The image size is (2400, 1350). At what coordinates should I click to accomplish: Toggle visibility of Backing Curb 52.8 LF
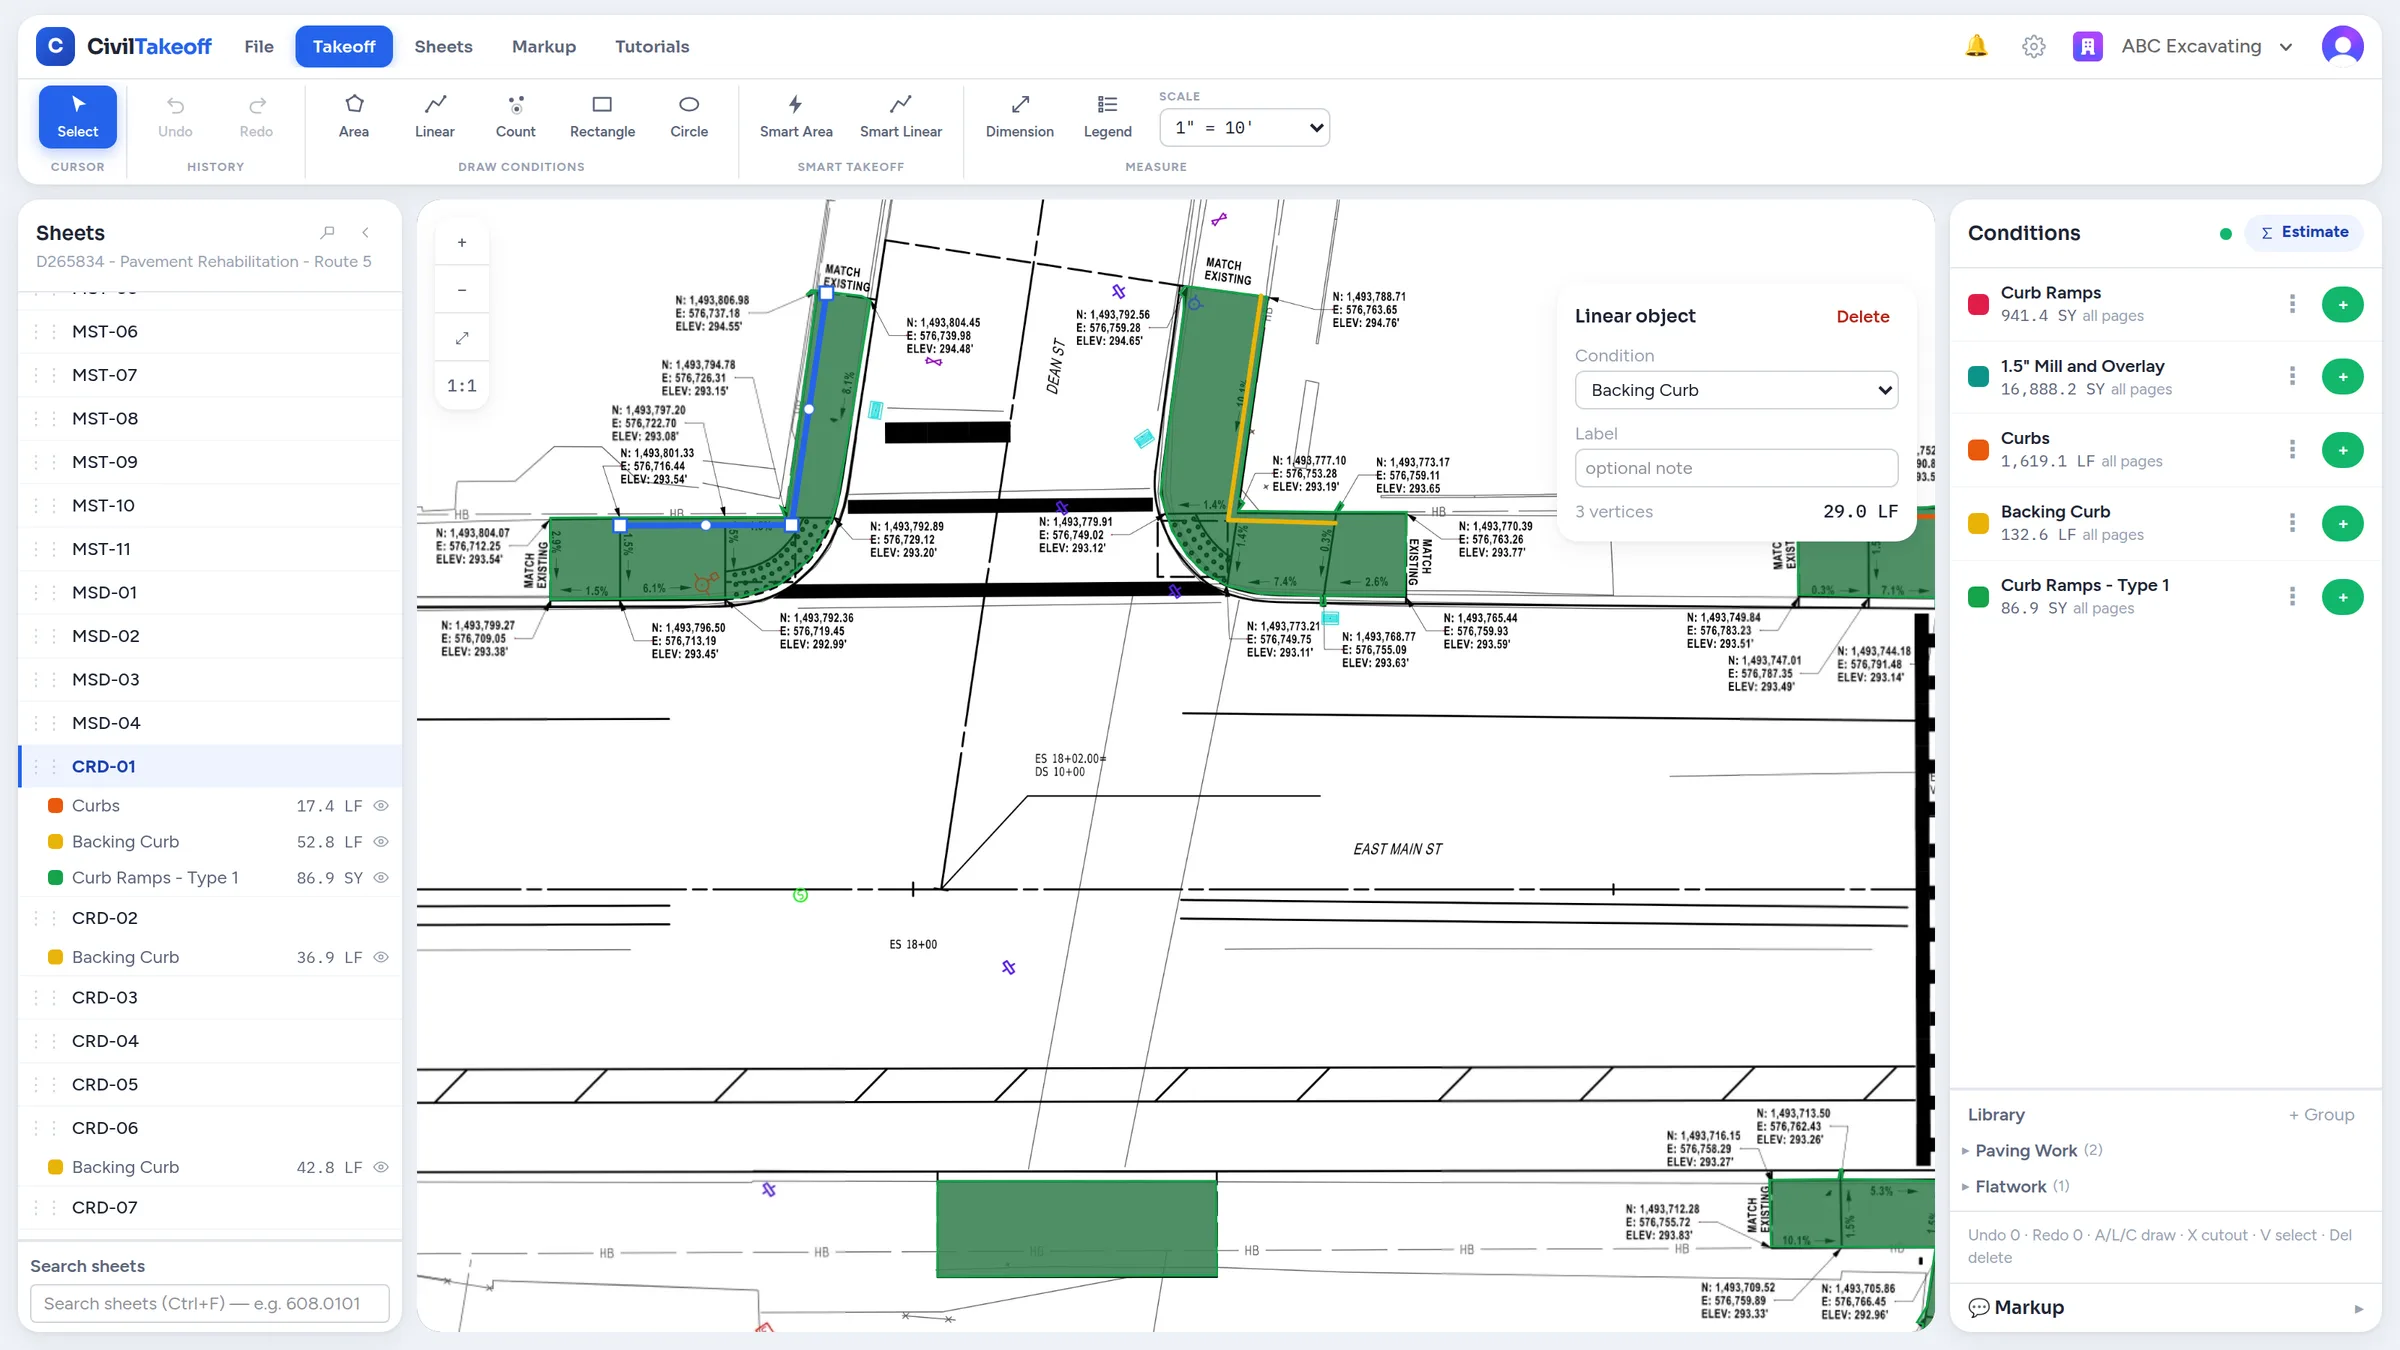(381, 842)
